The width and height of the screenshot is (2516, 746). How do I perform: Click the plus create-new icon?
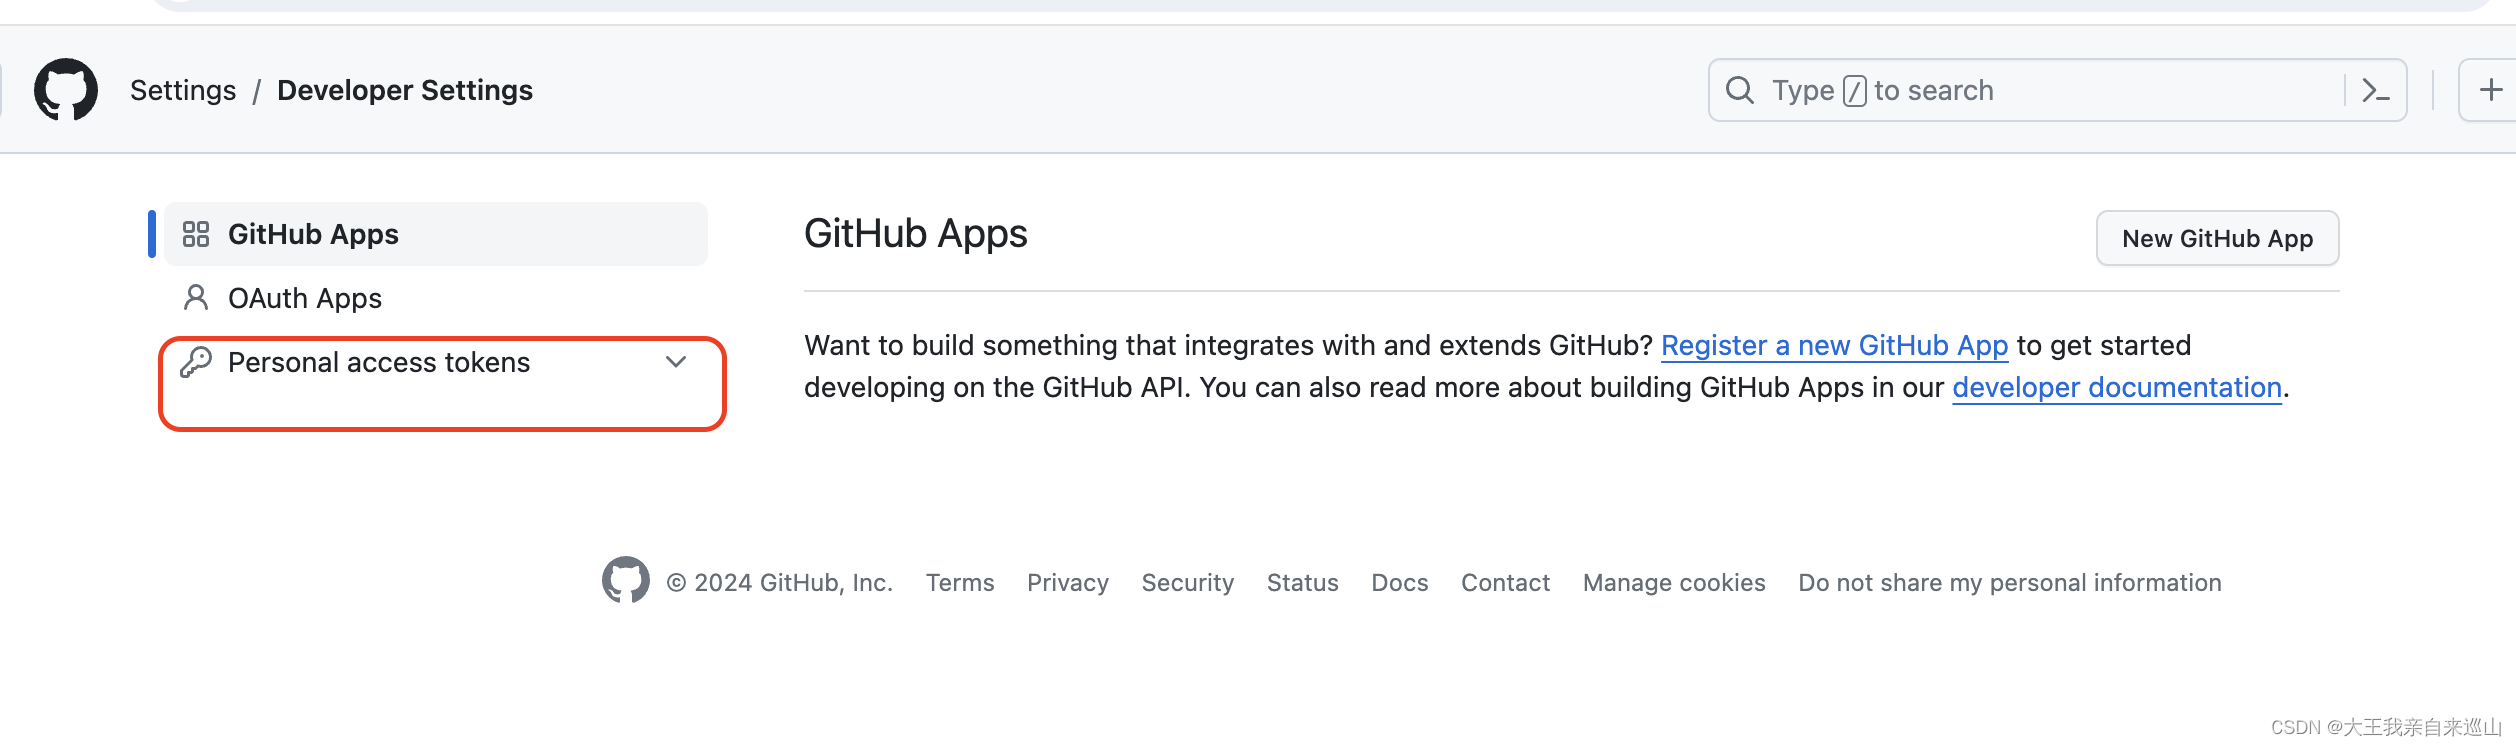click(2491, 90)
